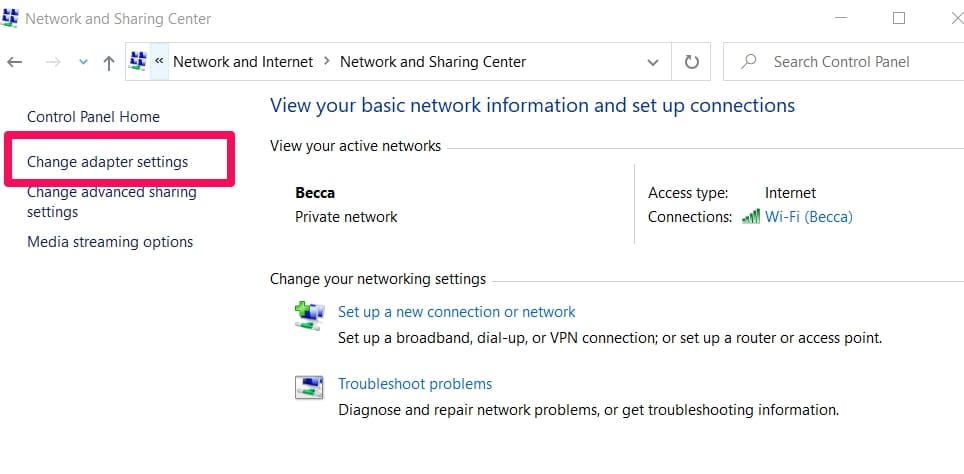The image size is (964, 474).
Task: Open Media streaming options
Action: [110, 242]
